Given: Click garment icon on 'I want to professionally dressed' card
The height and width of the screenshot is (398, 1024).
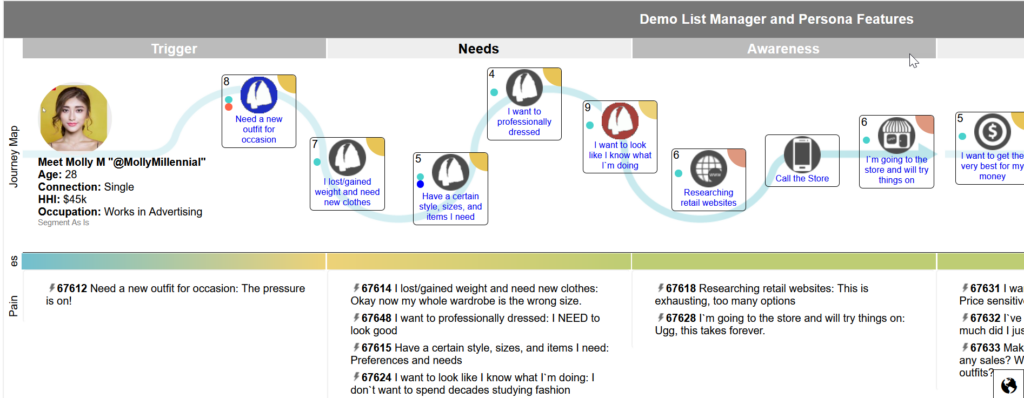Looking at the screenshot, I should 525,89.
